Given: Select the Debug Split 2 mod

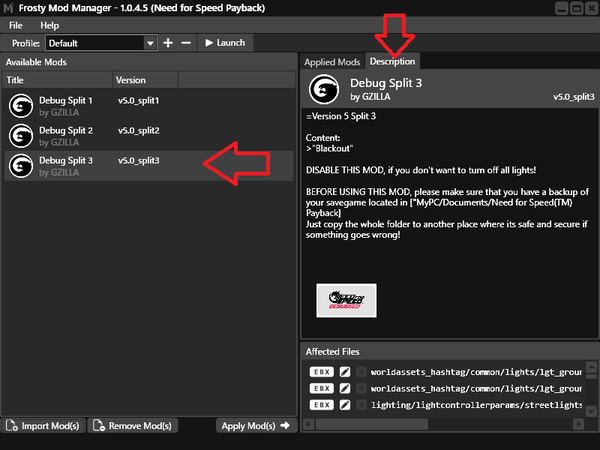Looking at the screenshot, I should pyautogui.click(x=148, y=136).
